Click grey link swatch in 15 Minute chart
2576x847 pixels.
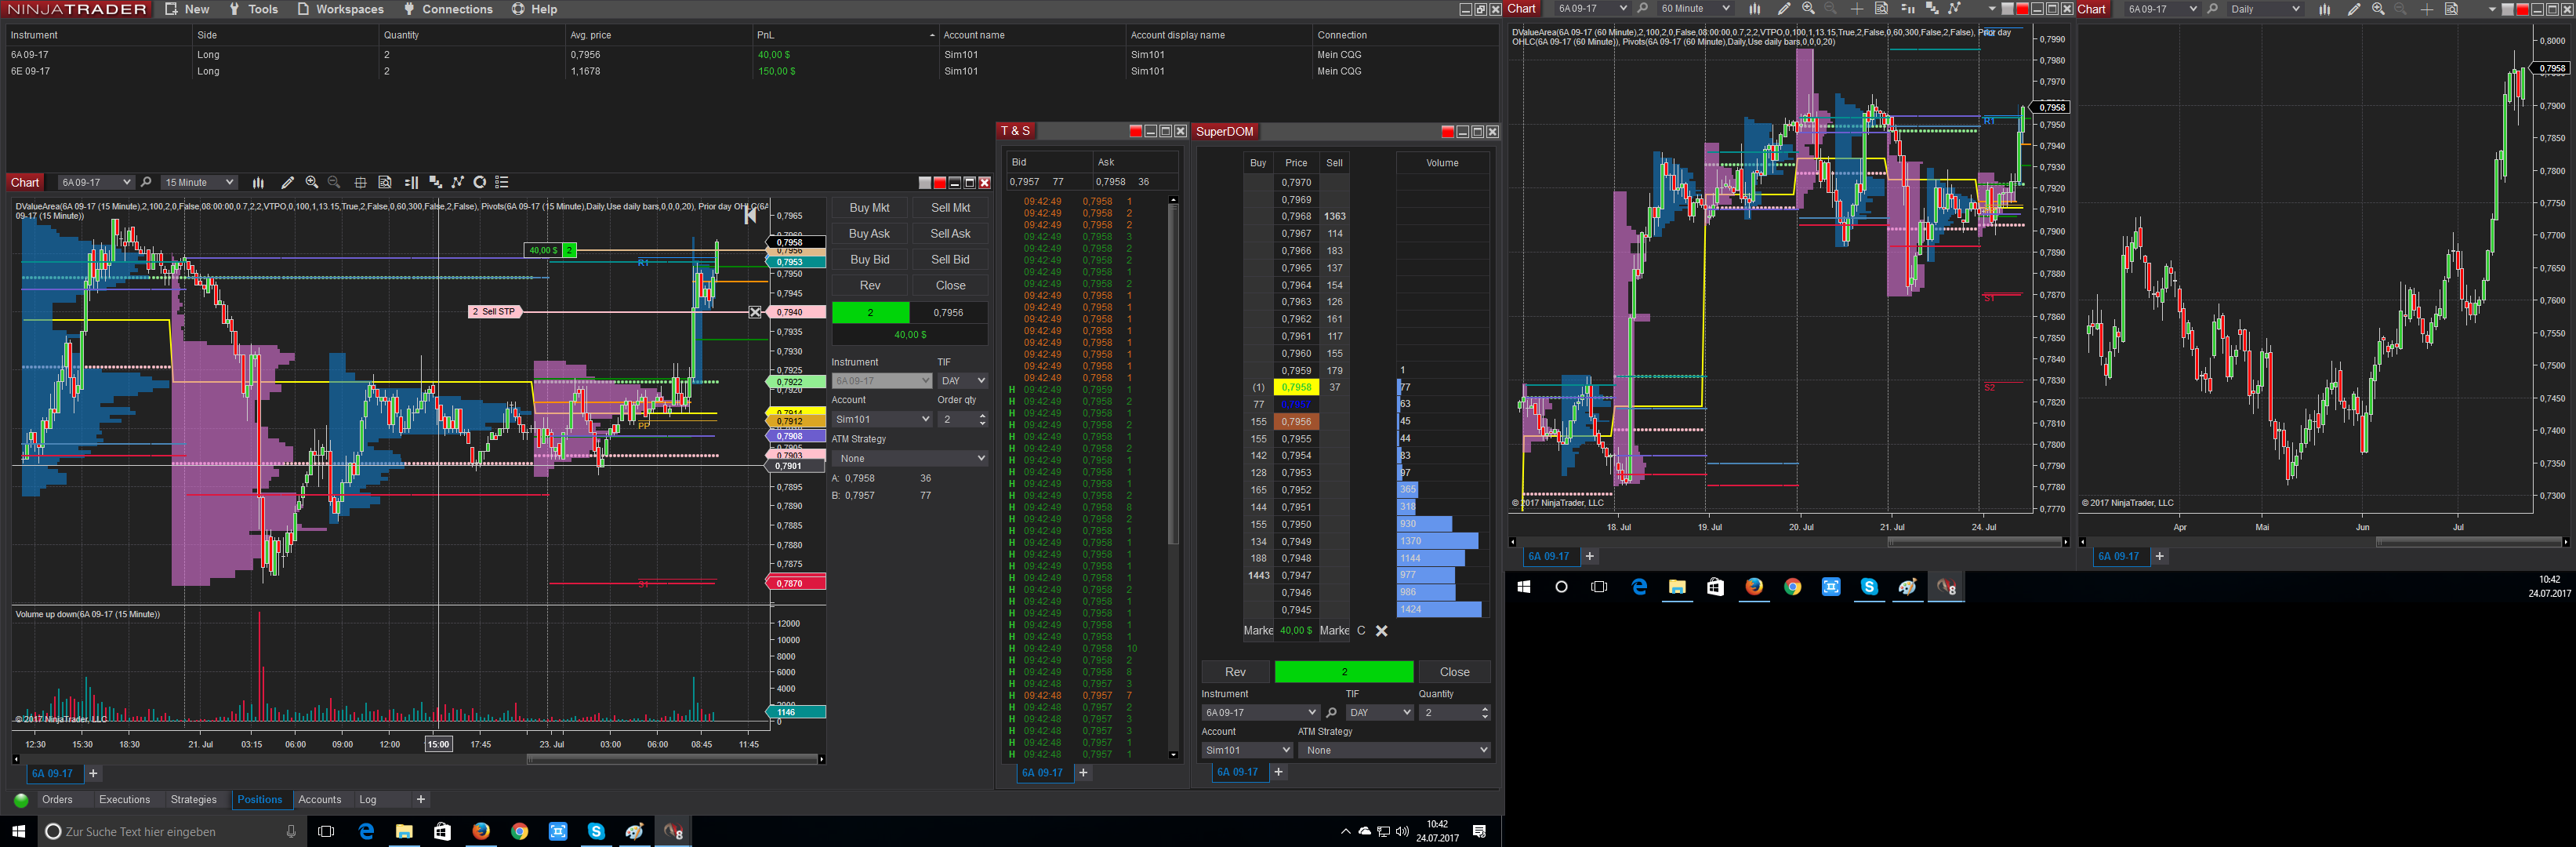(925, 182)
